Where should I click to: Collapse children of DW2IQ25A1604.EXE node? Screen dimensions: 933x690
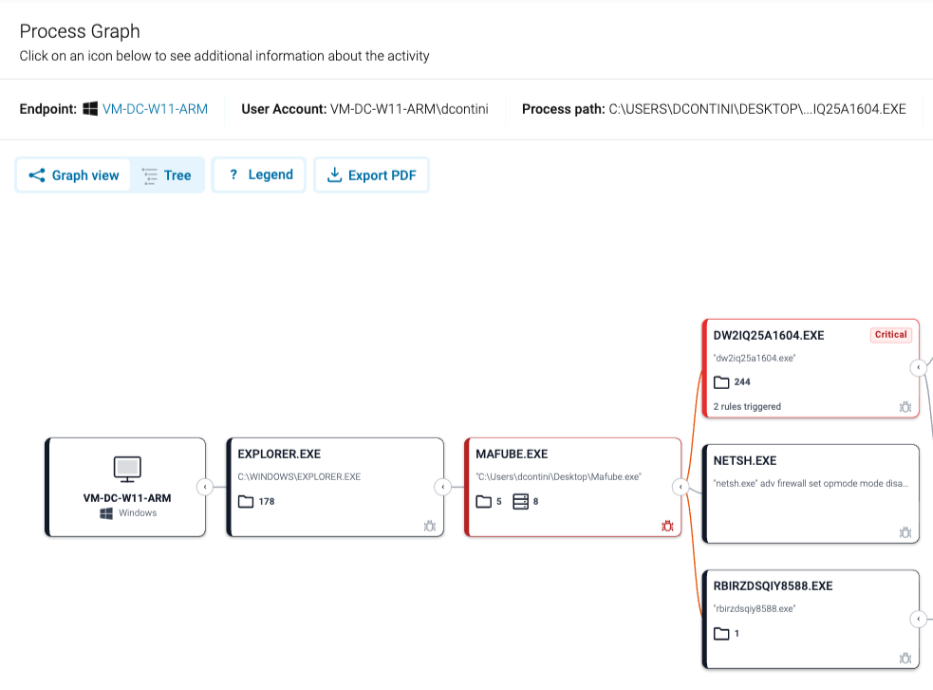[x=918, y=368]
